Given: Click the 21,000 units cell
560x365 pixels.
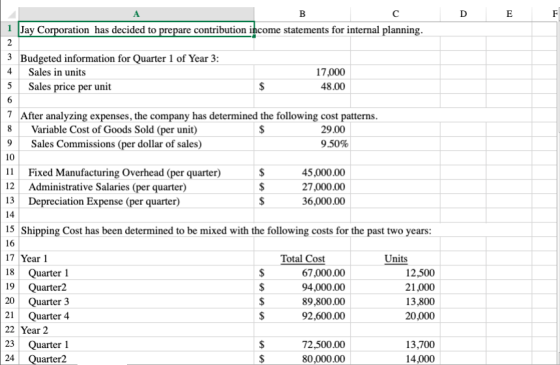Looking at the screenshot, I should pos(395,287).
